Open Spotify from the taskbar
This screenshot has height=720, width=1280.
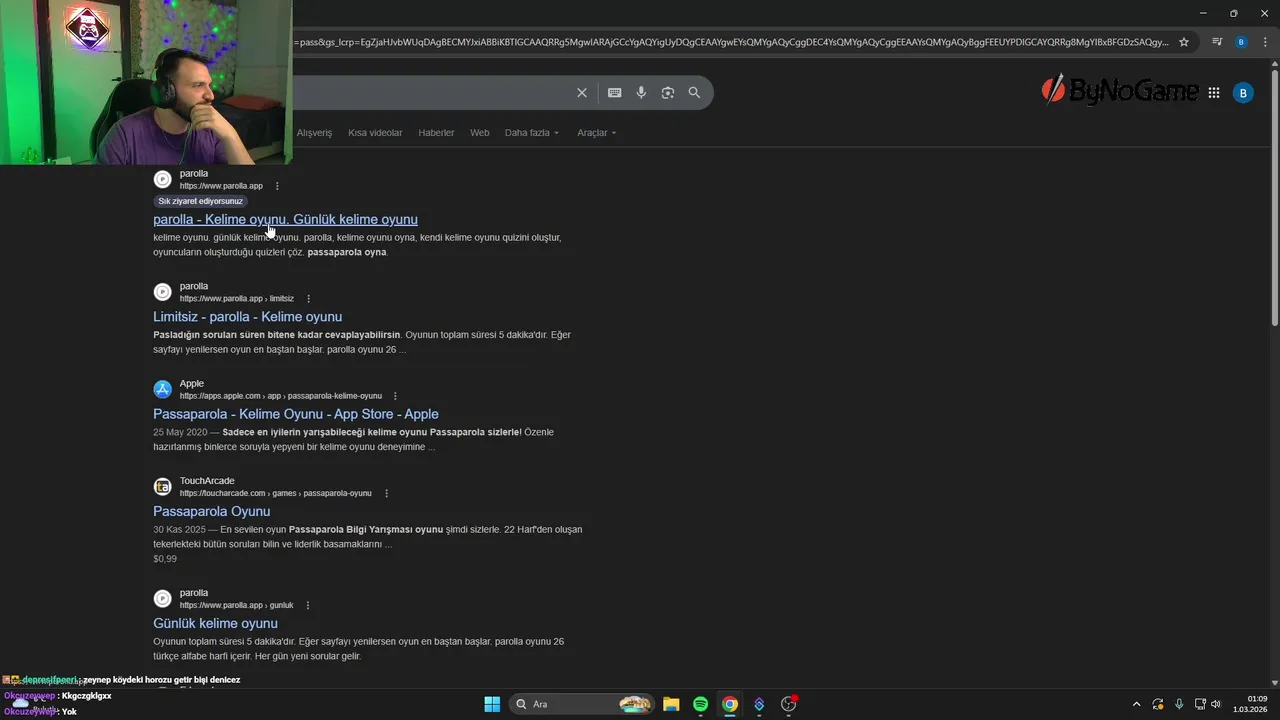coord(701,704)
